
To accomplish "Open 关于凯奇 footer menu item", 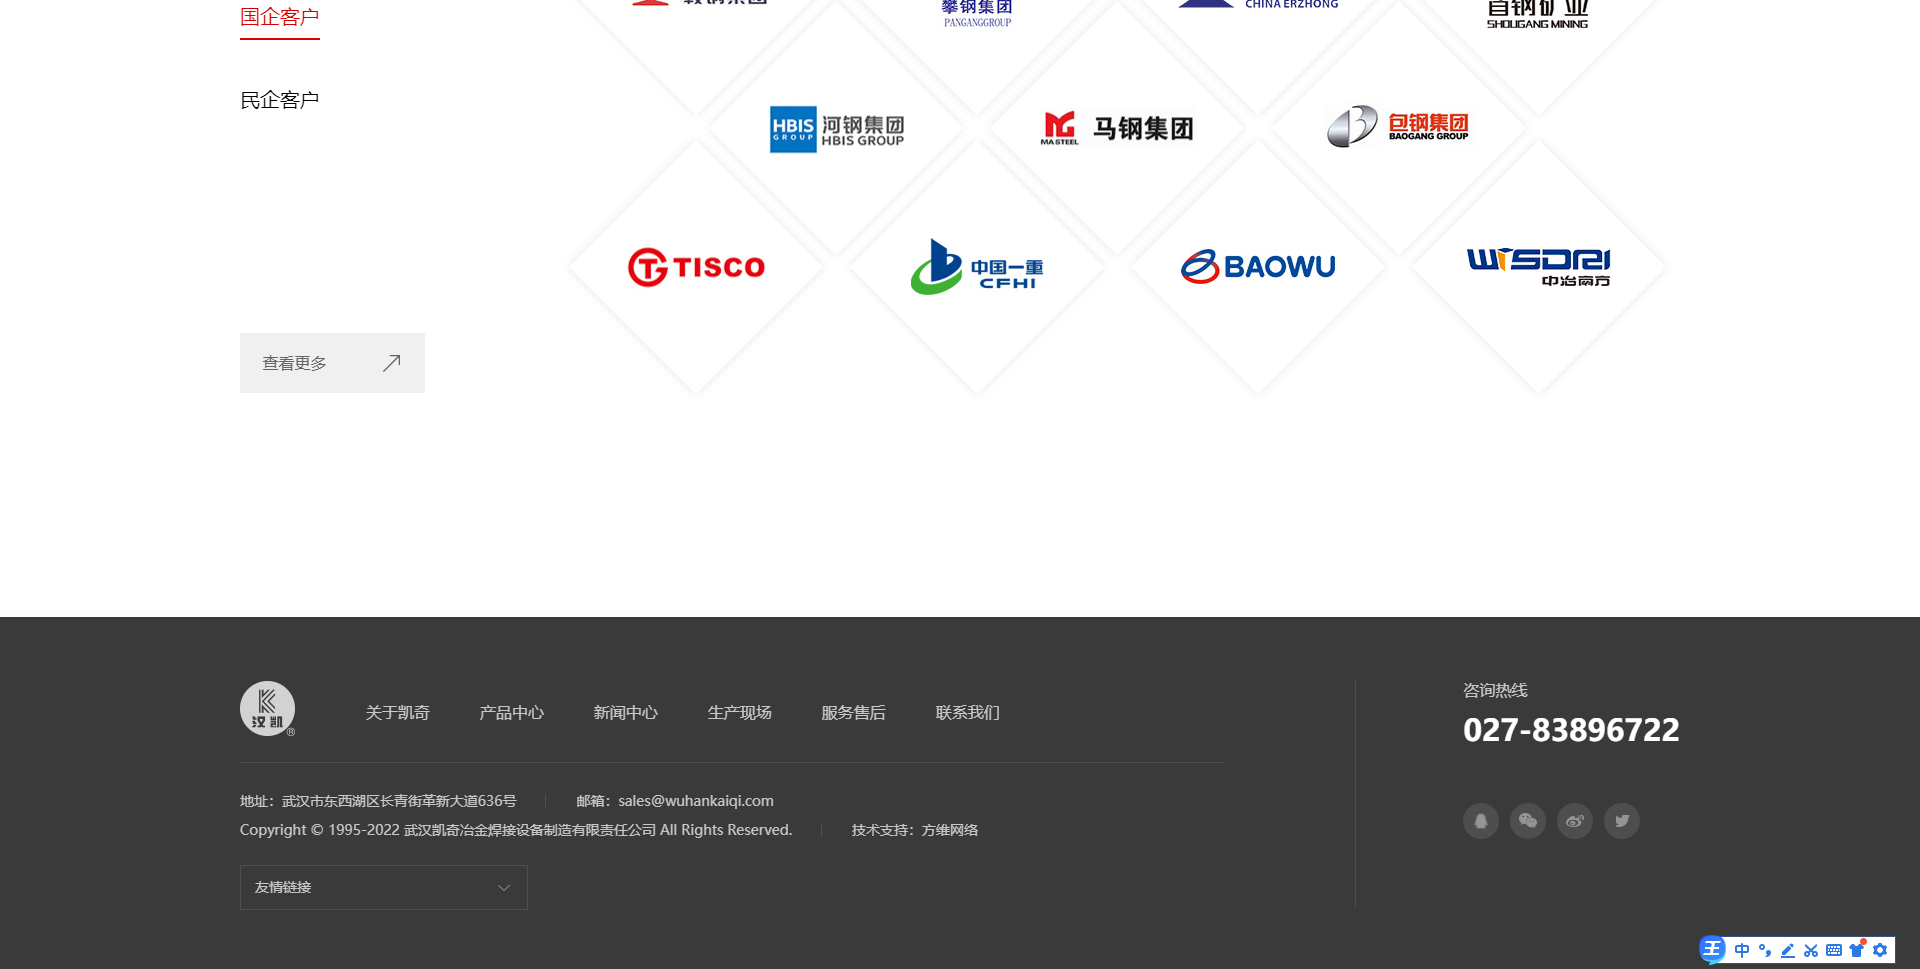I will point(397,712).
